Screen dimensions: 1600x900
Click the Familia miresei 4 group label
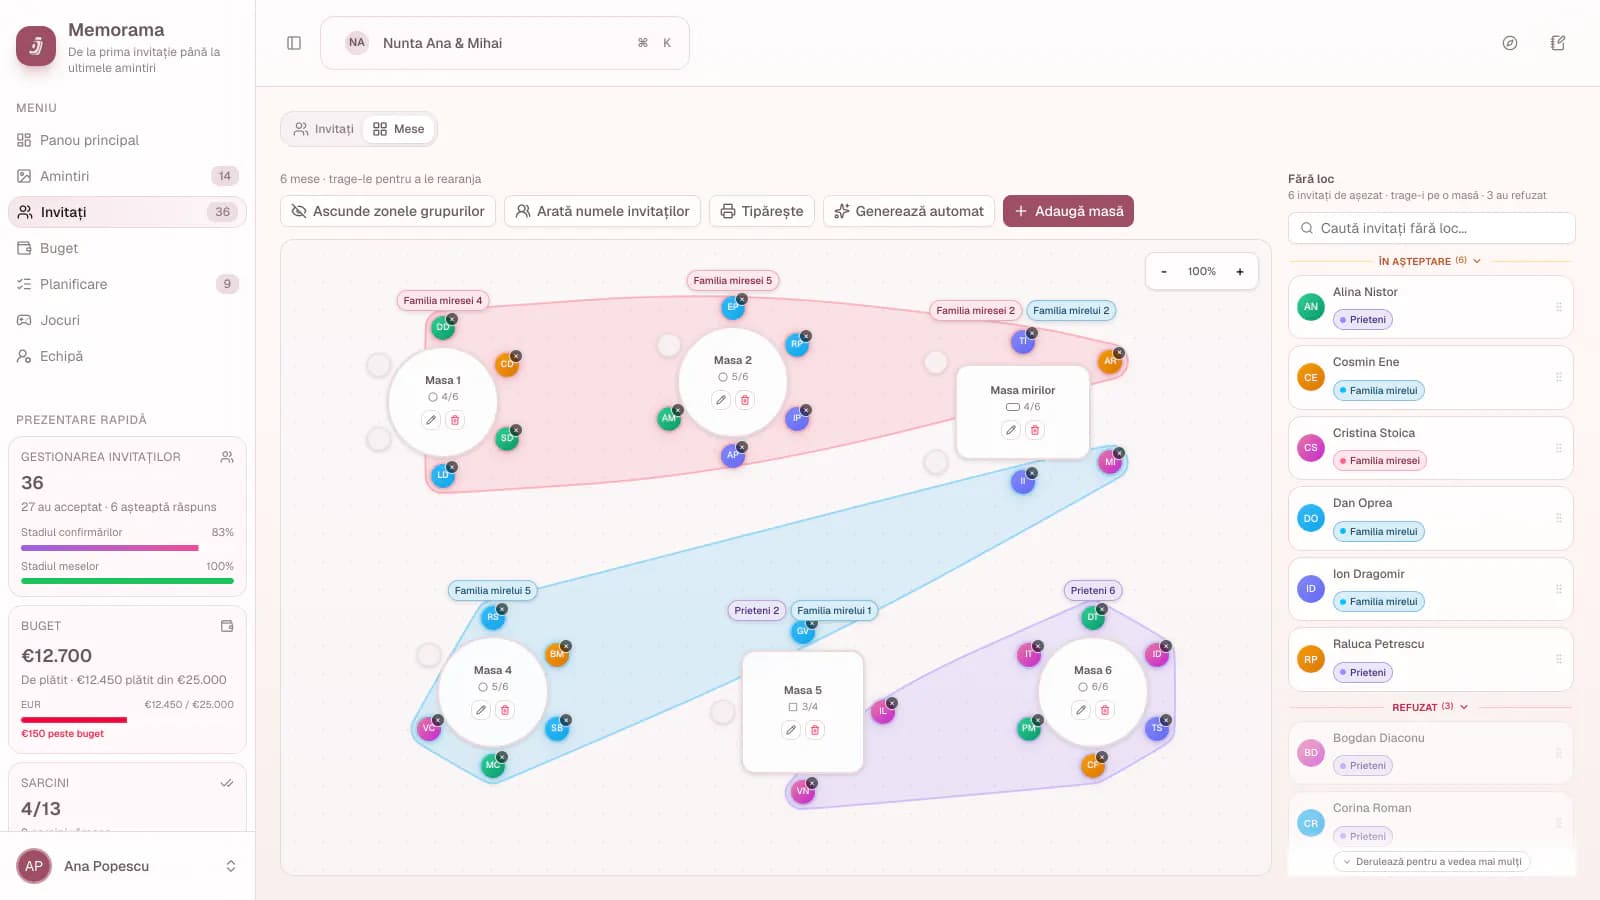tap(443, 300)
